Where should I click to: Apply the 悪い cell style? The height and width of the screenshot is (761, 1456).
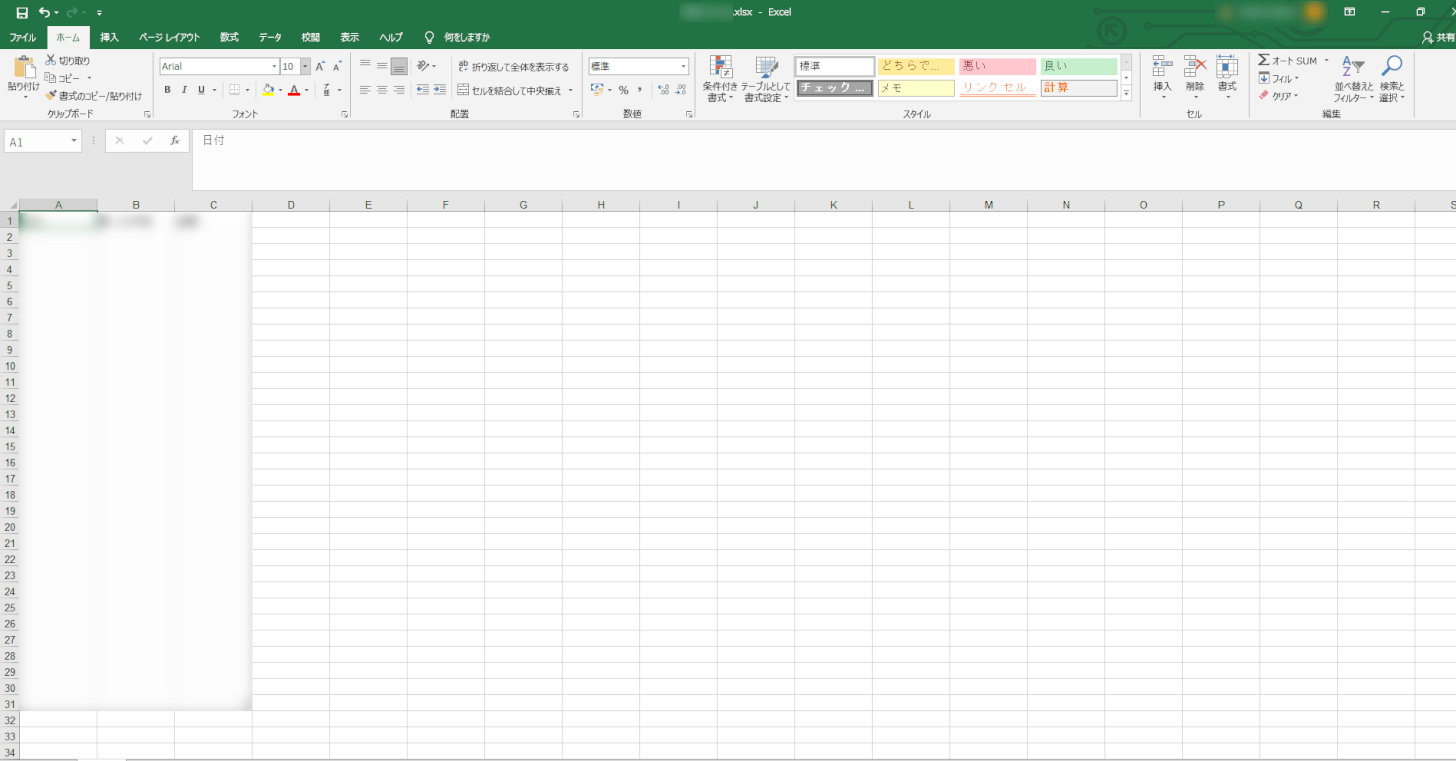click(x=996, y=66)
